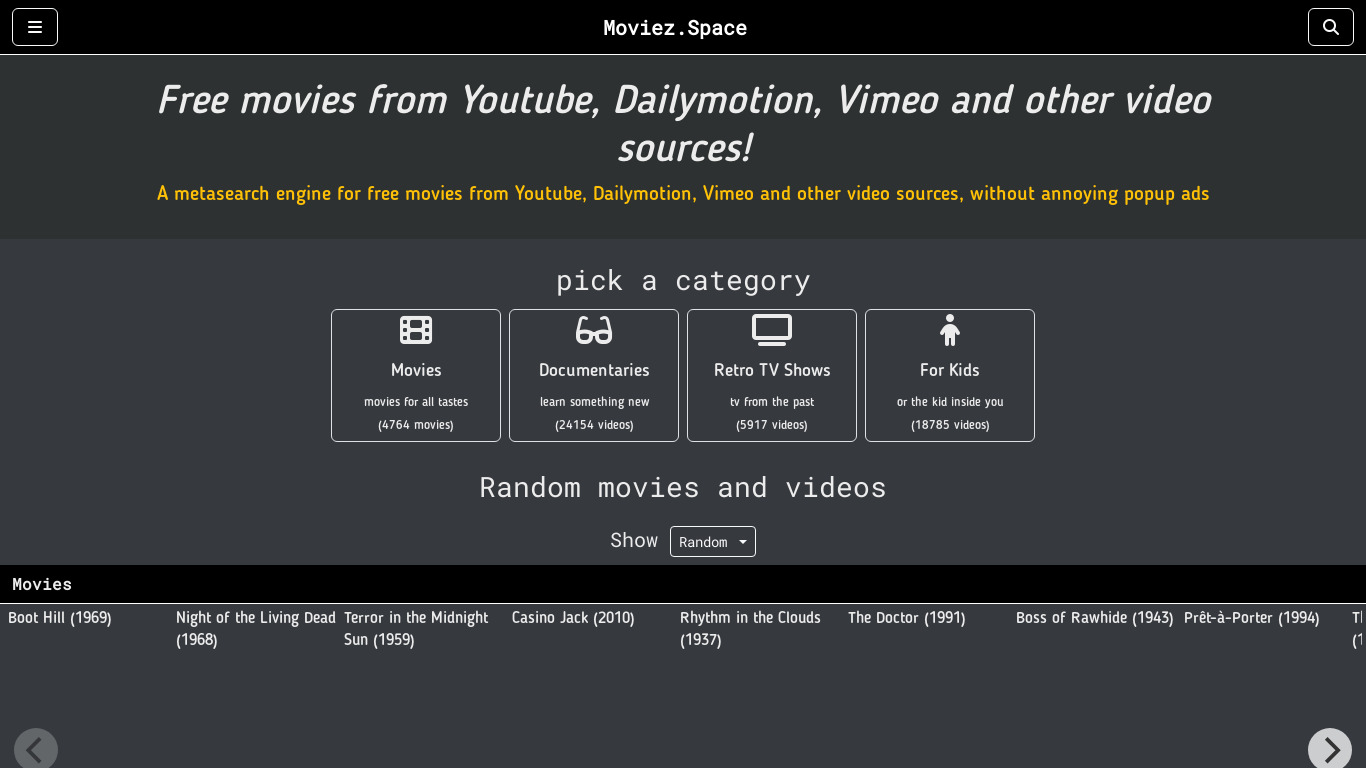1366x768 pixels.
Task: Click the glasses Documentaries icon
Action: 594,330
